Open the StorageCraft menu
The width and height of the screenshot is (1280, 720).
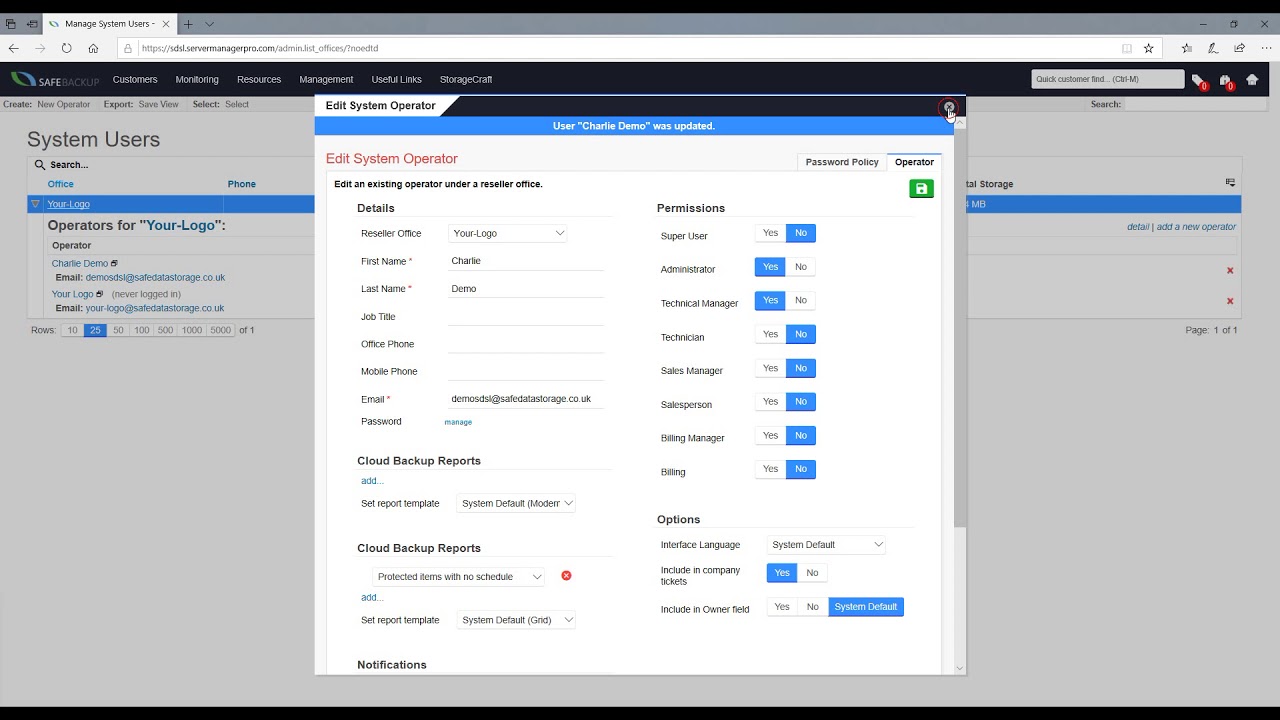click(x=466, y=79)
